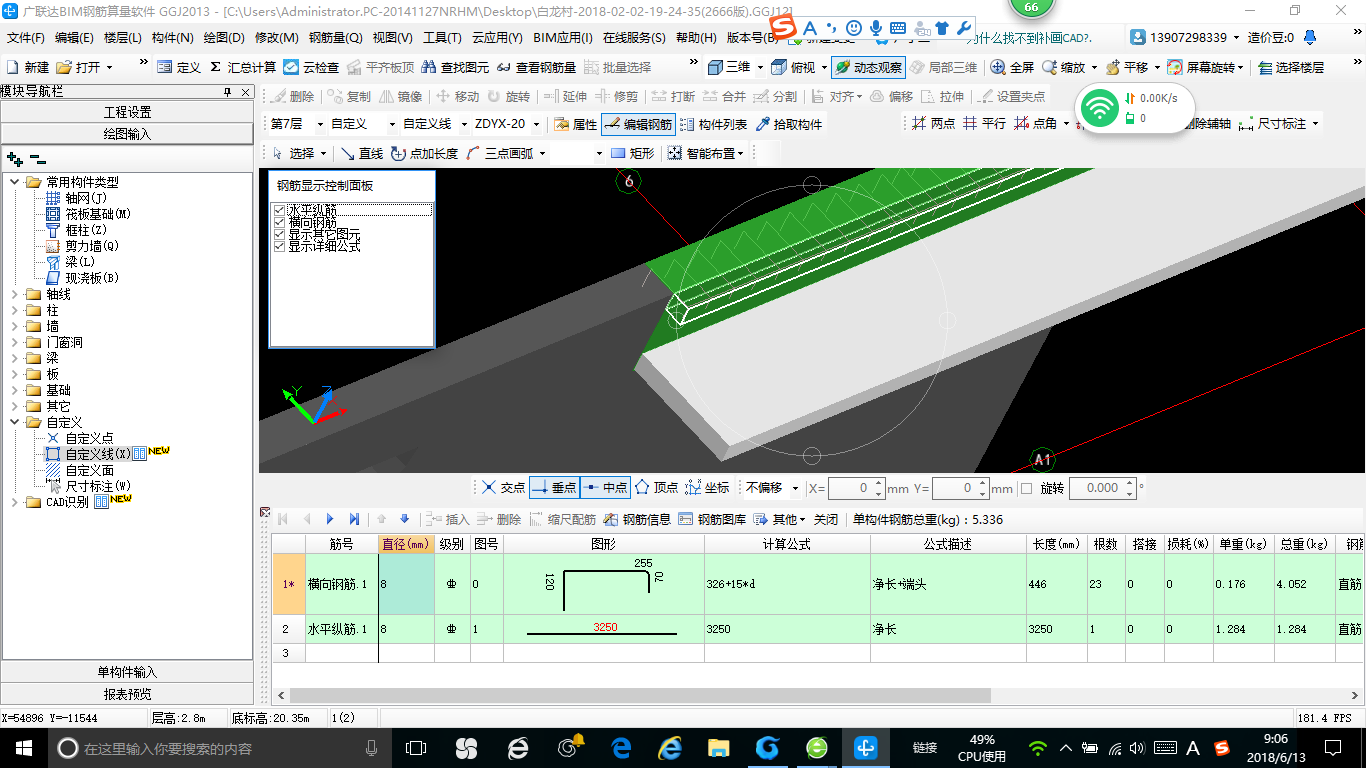The image size is (1366, 768).
Task: Open 文件(F) menu
Action: click(x=26, y=38)
